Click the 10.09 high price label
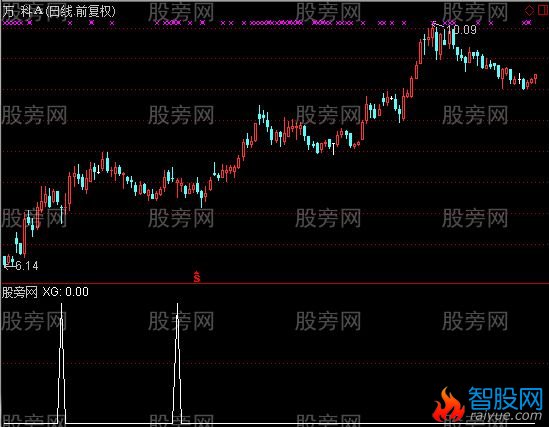Viewport: 549px width, 427px height. (x=462, y=30)
